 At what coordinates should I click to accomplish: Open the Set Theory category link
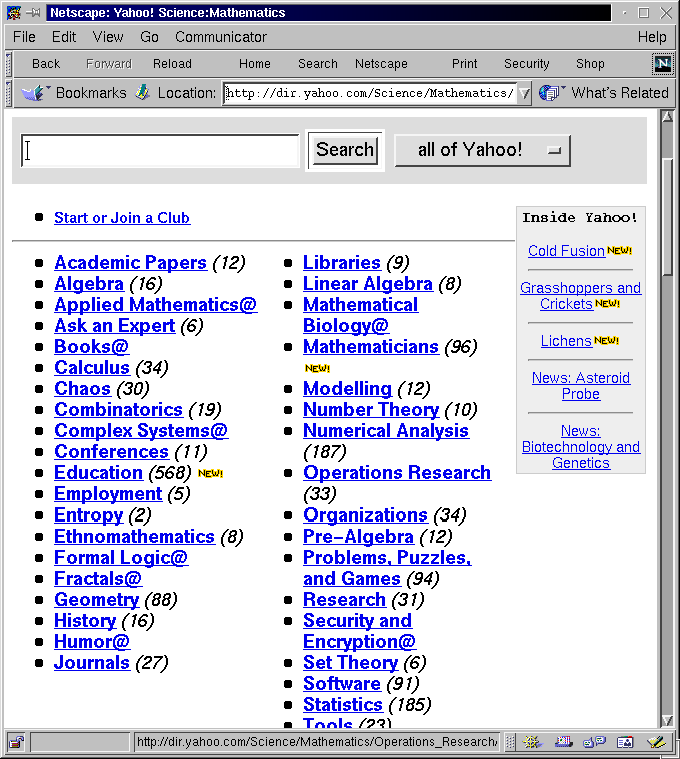click(x=351, y=662)
